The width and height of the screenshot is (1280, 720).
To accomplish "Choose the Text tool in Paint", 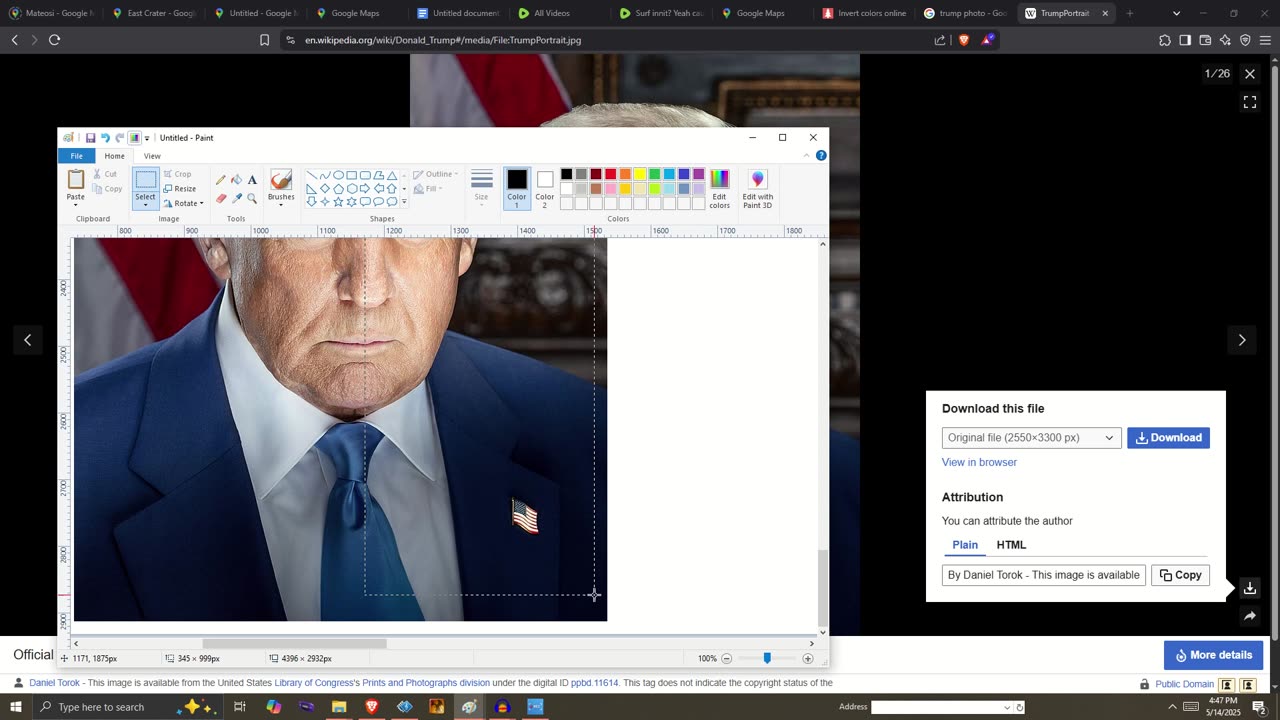I will tap(252, 180).
